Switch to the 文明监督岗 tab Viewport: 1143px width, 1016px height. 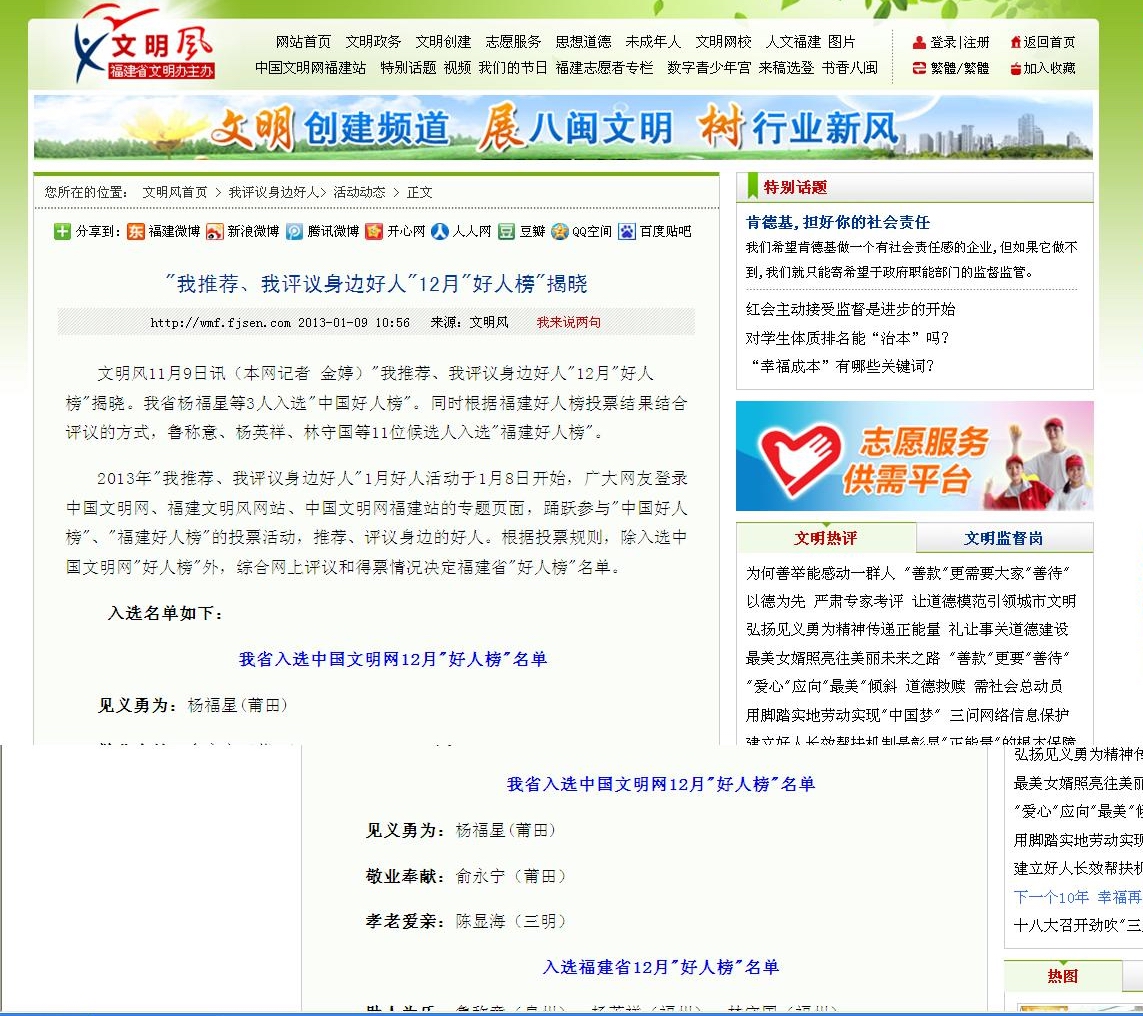(1003, 538)
